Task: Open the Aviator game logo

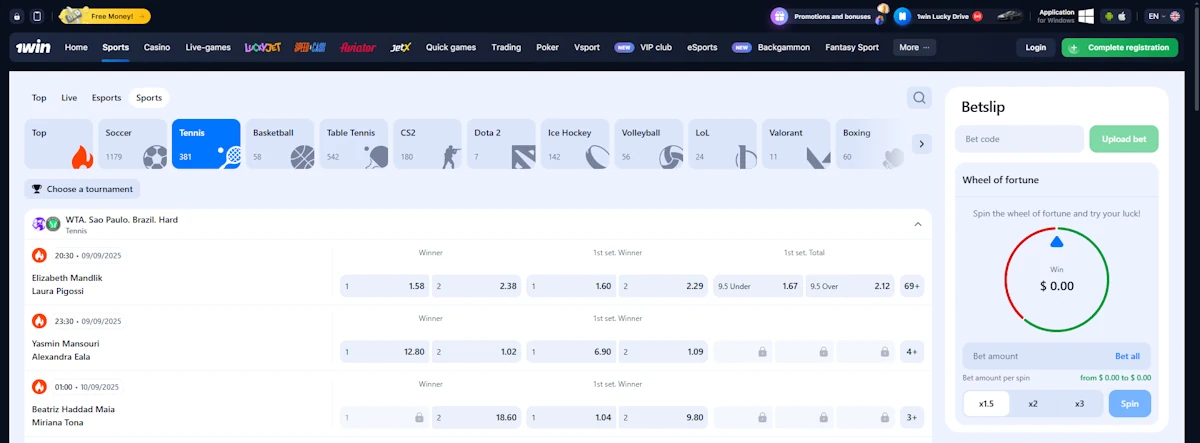Action: tap(358, 47)
